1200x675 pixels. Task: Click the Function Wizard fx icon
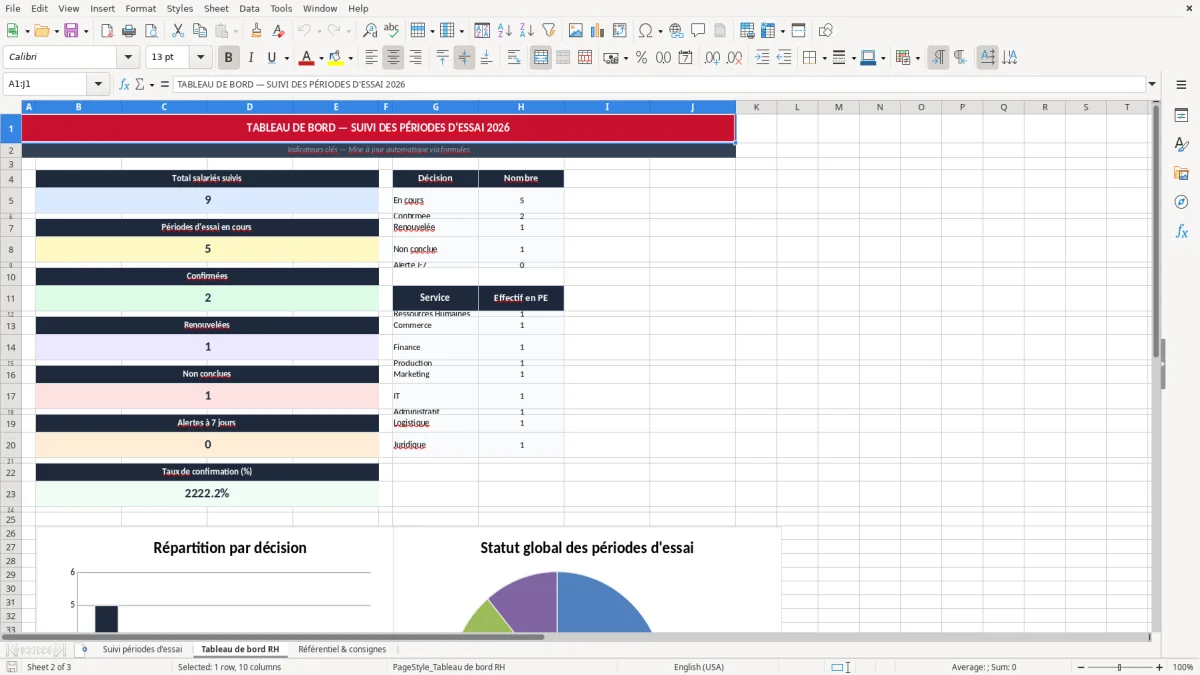pos(125,84)
